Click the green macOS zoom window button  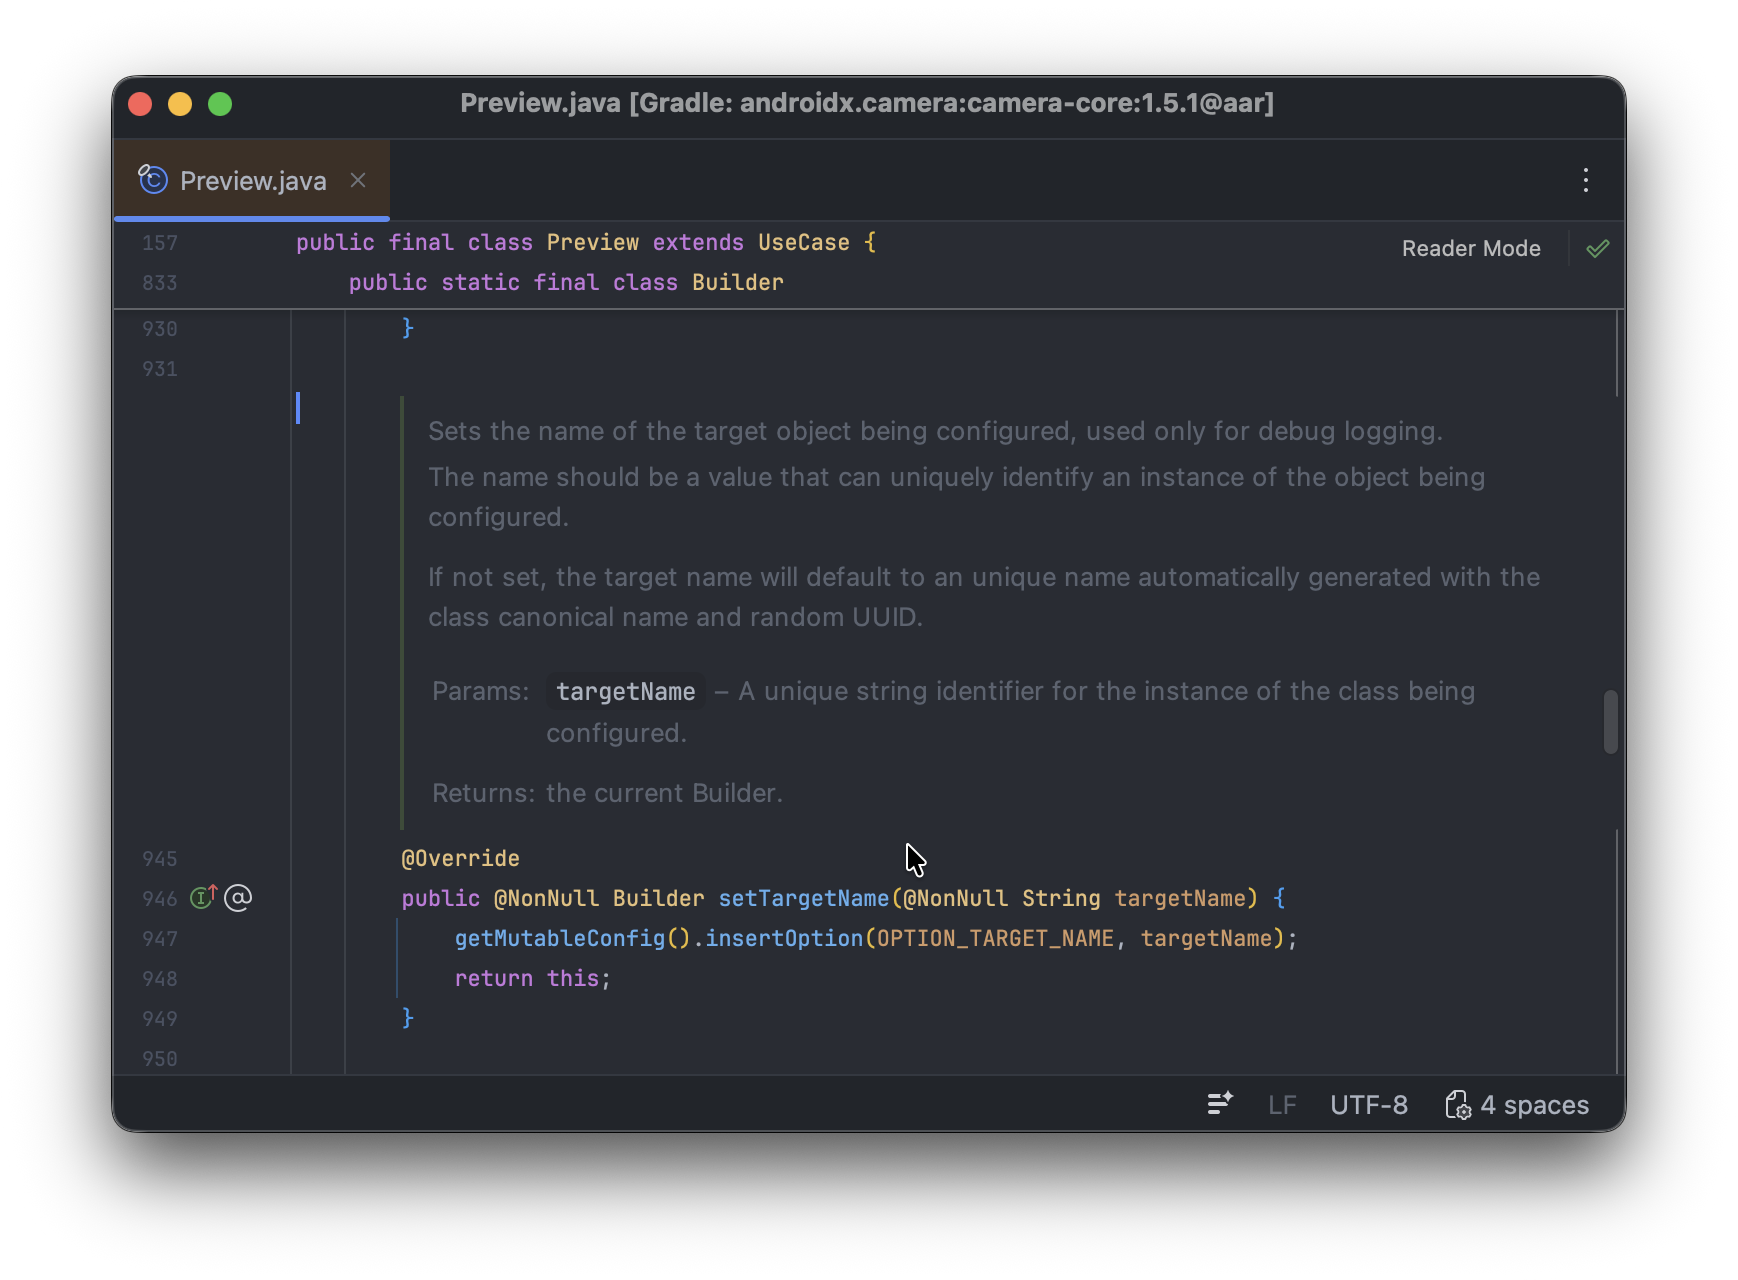(220, 104)
